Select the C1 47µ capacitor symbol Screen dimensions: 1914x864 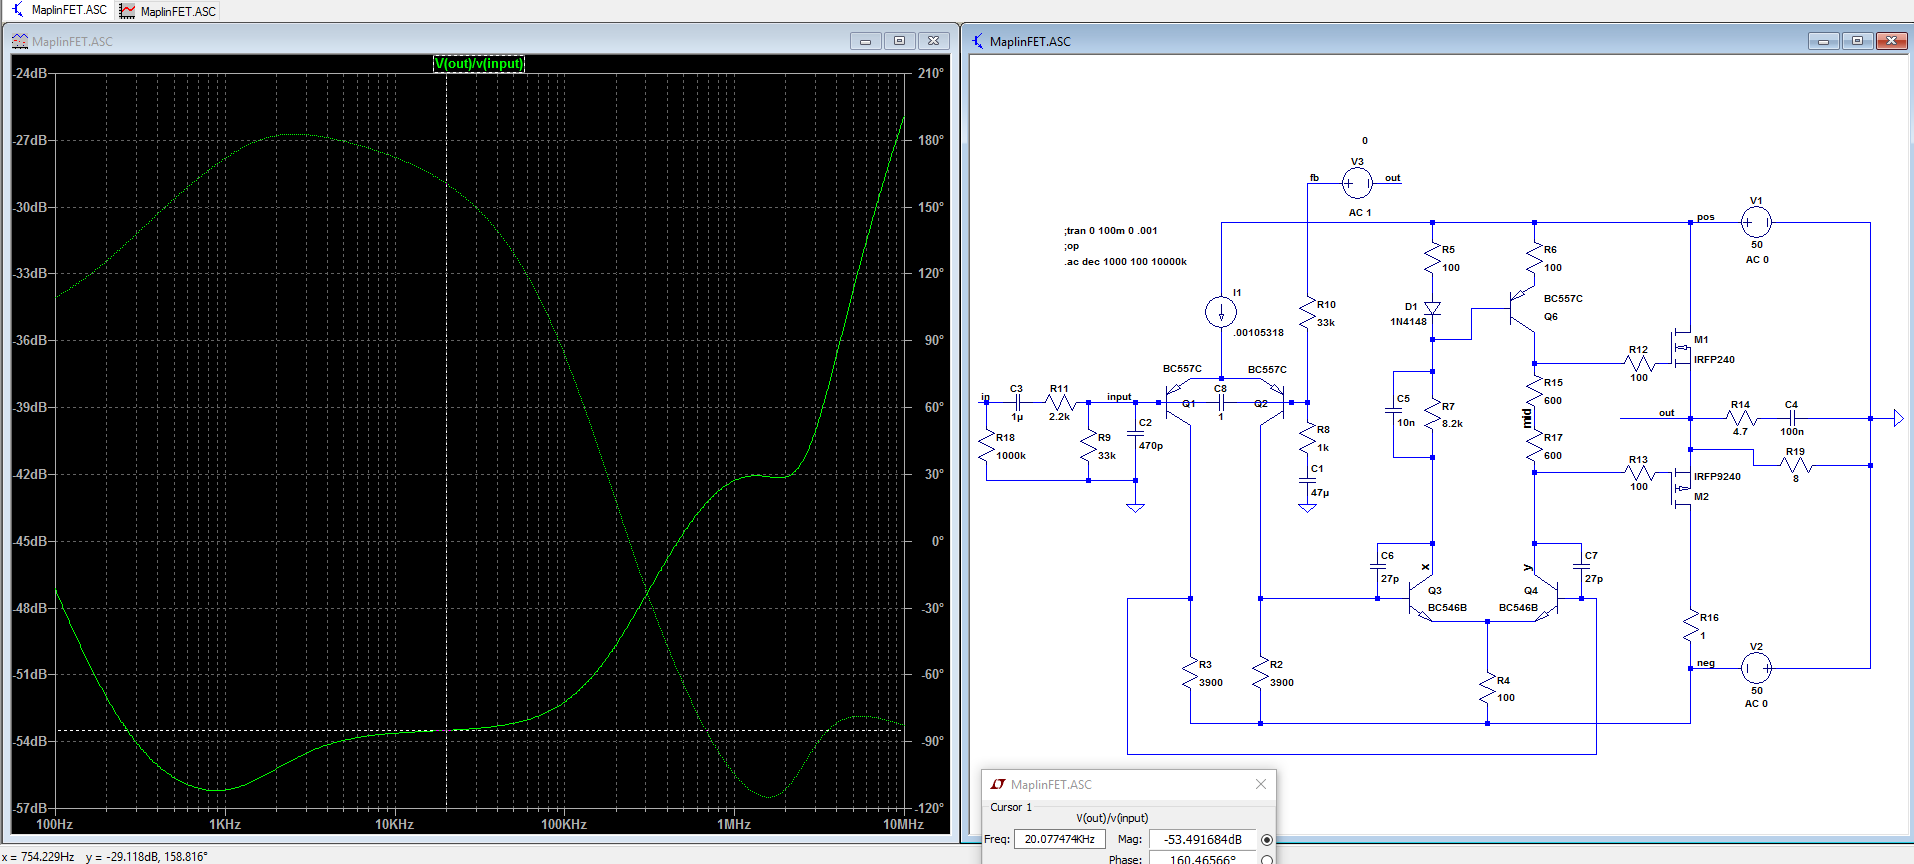(x=1307, y=481)
